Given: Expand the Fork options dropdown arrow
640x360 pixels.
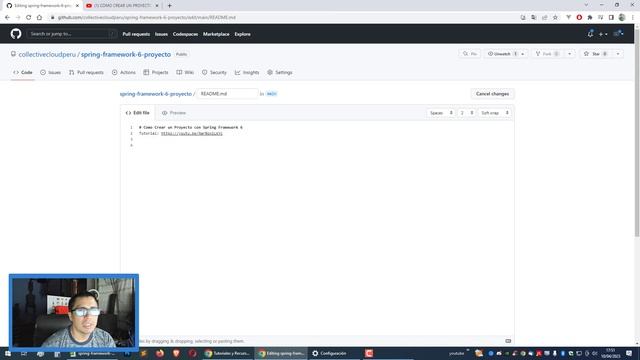Looking at the screenshot, I should click(569, 54).
